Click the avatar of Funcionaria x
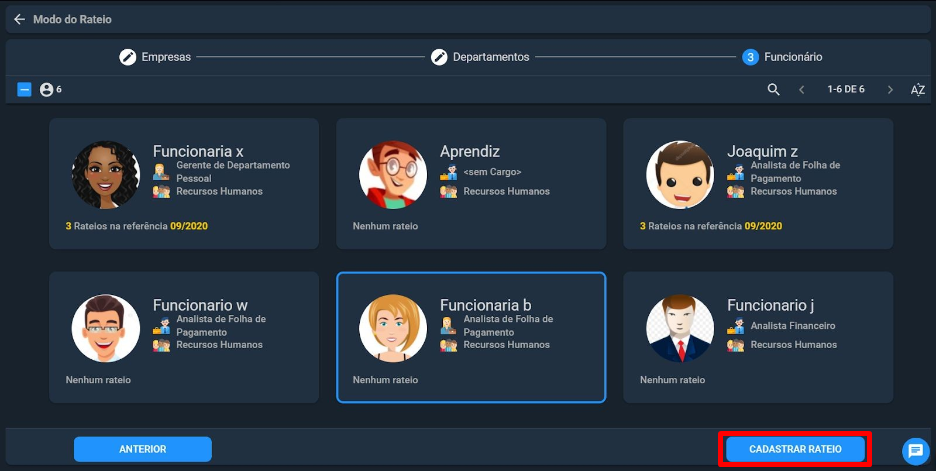Screen dimensions: 936x472 [x=106, y=175]
